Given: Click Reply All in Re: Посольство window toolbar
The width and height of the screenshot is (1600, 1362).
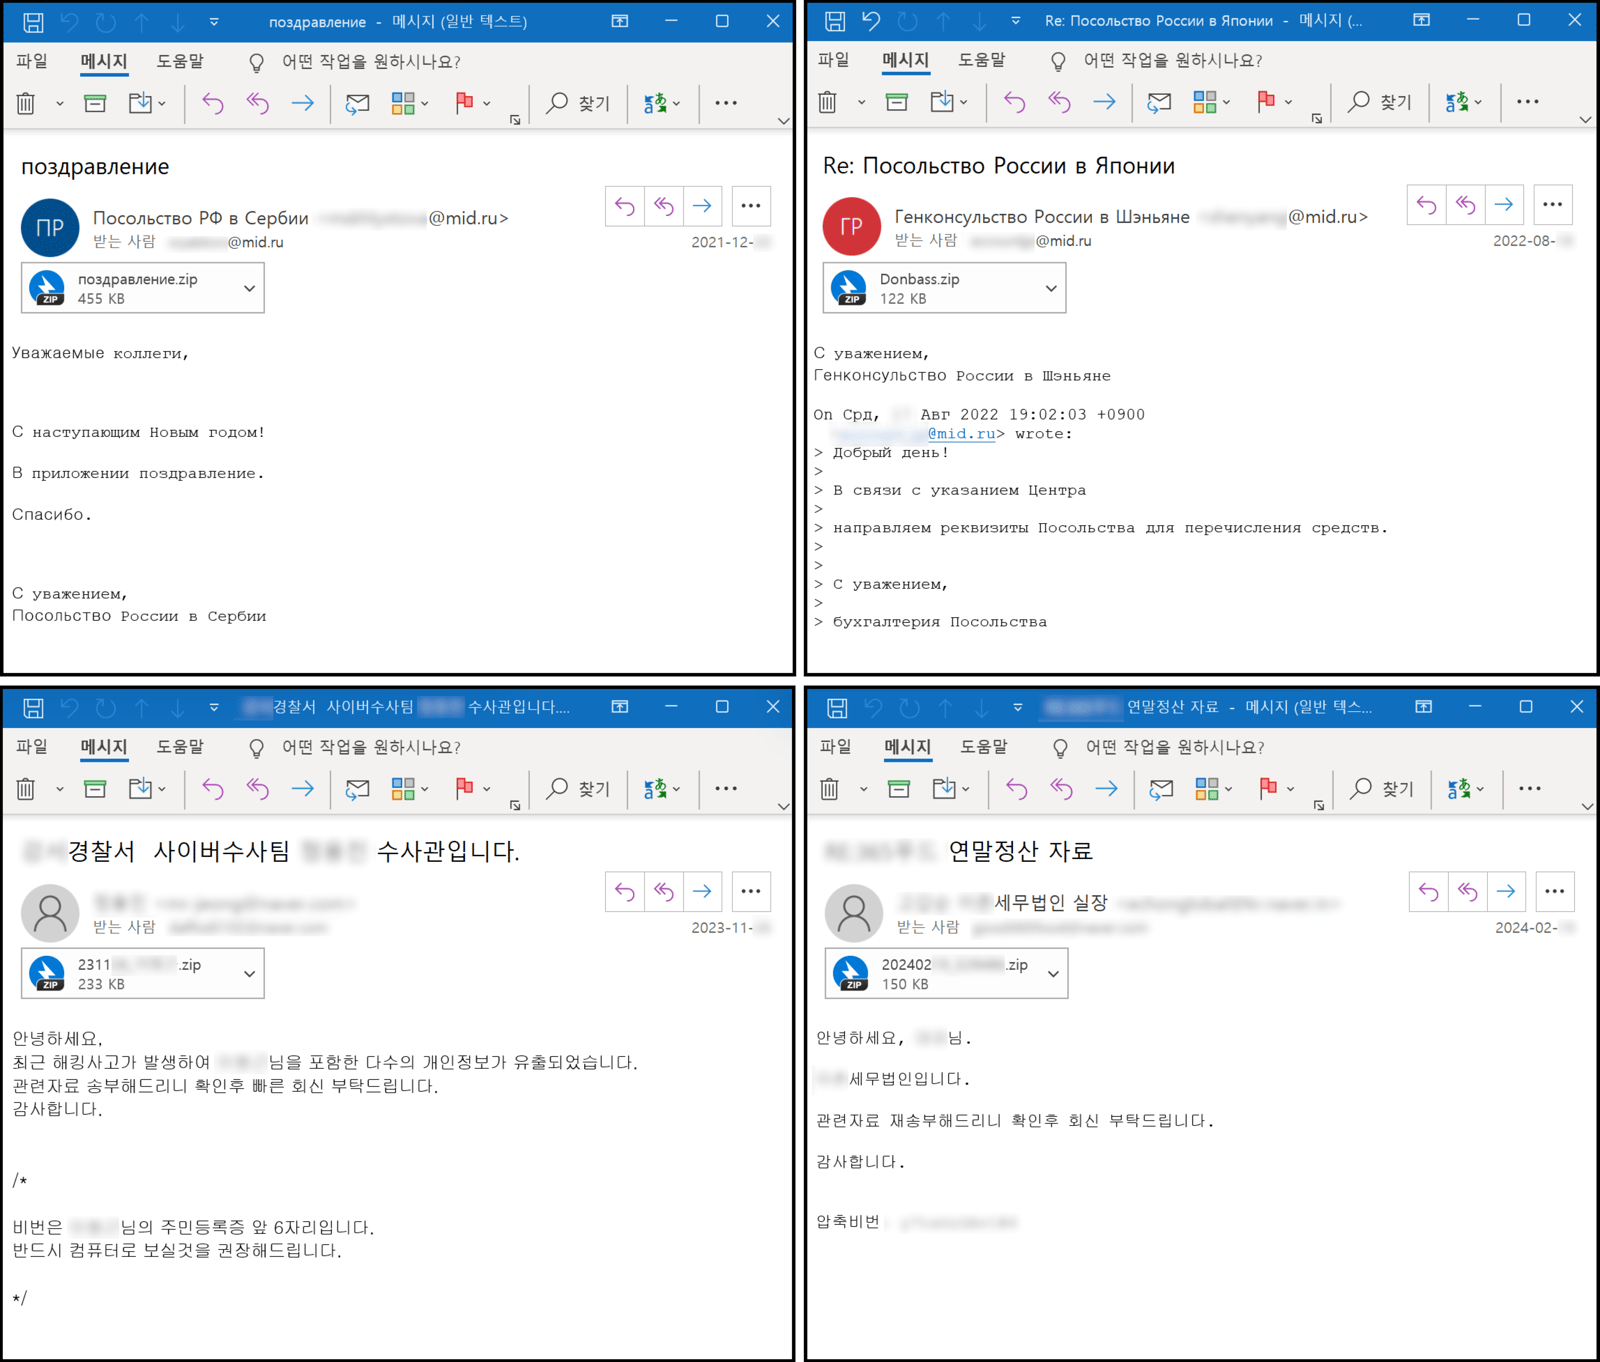Looking at the screenshot, I should click(1060, 101).
